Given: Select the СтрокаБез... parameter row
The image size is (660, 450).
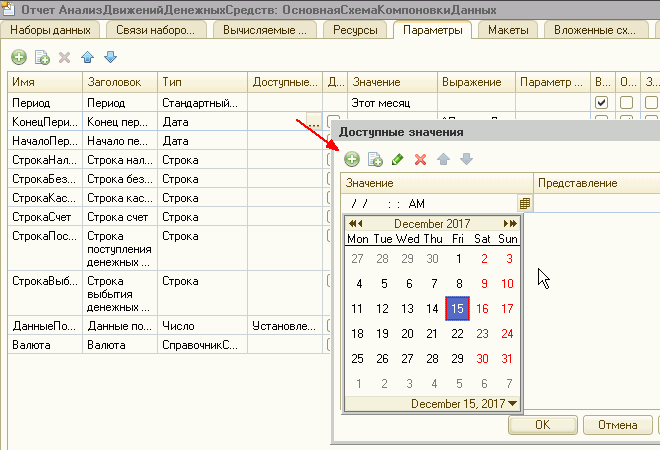Looking at the screenshot, I should pos(45,179).
